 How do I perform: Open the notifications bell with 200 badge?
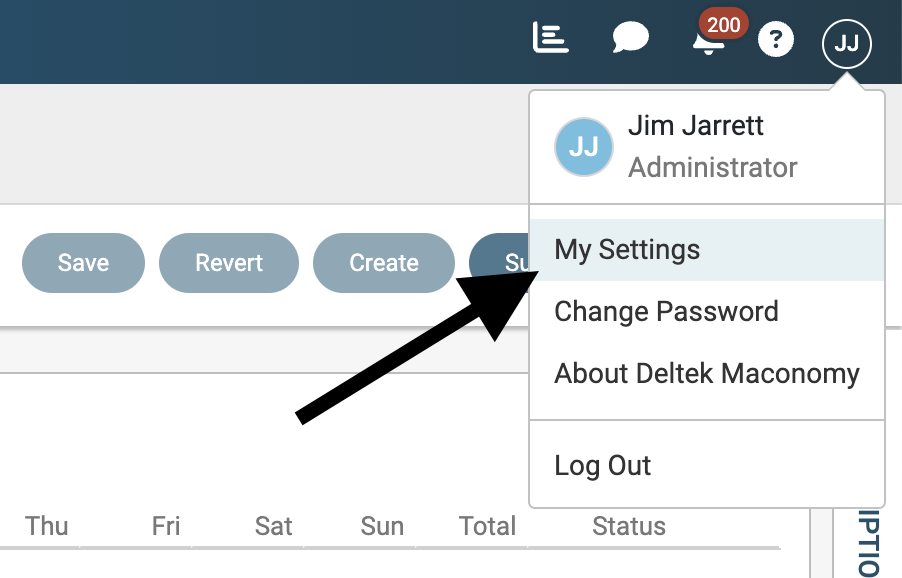click(709, 41)
